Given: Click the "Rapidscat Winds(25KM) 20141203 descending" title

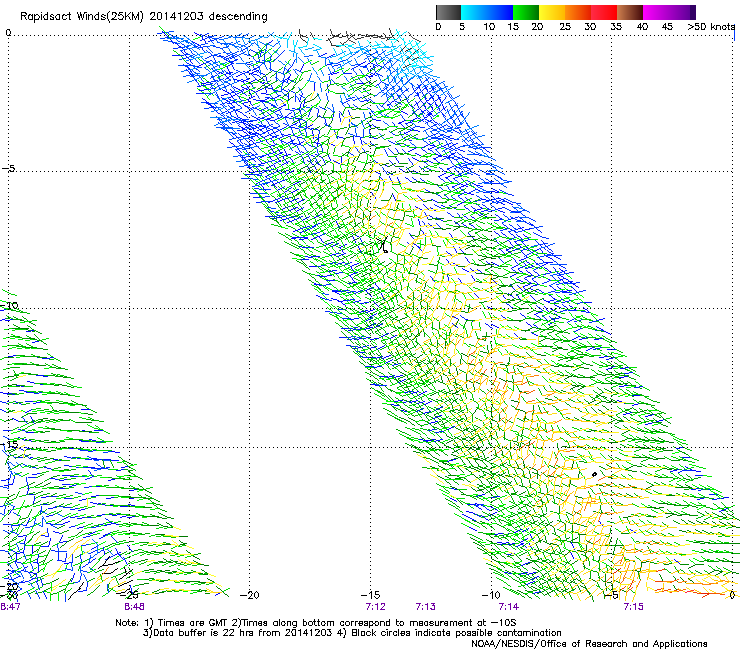Looking at the screenshot, I should (x=143, y=17).
